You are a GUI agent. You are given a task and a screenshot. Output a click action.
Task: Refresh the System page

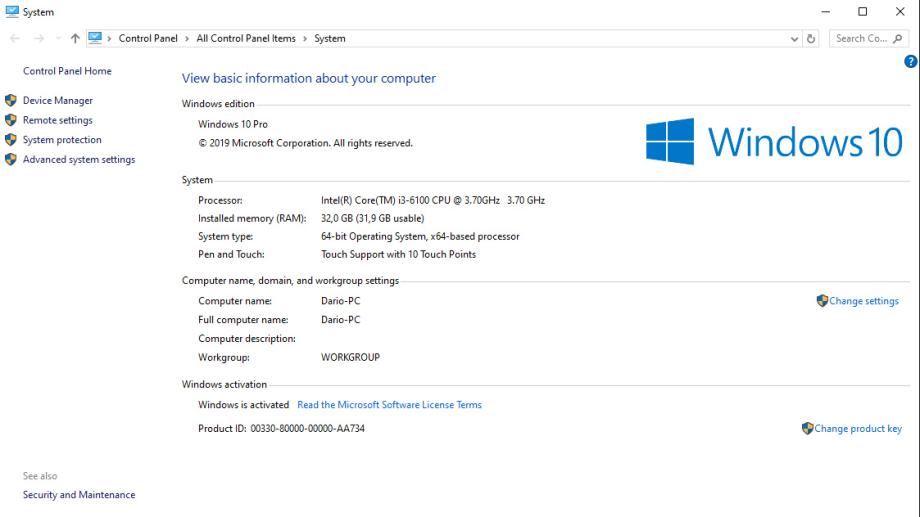pyautogui.click(x=812, y=39)
